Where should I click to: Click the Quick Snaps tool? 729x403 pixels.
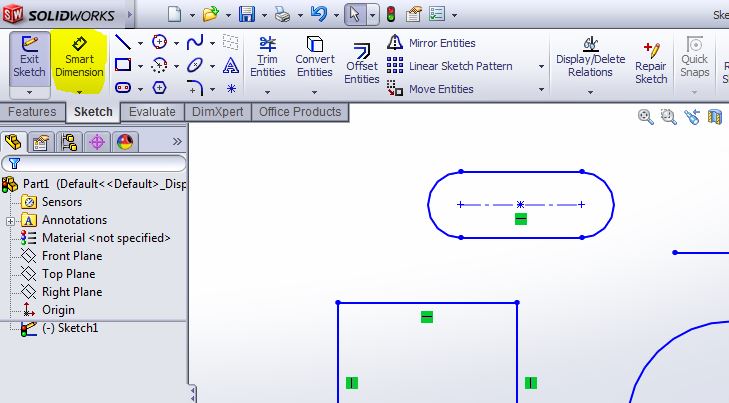click(695, 57)
